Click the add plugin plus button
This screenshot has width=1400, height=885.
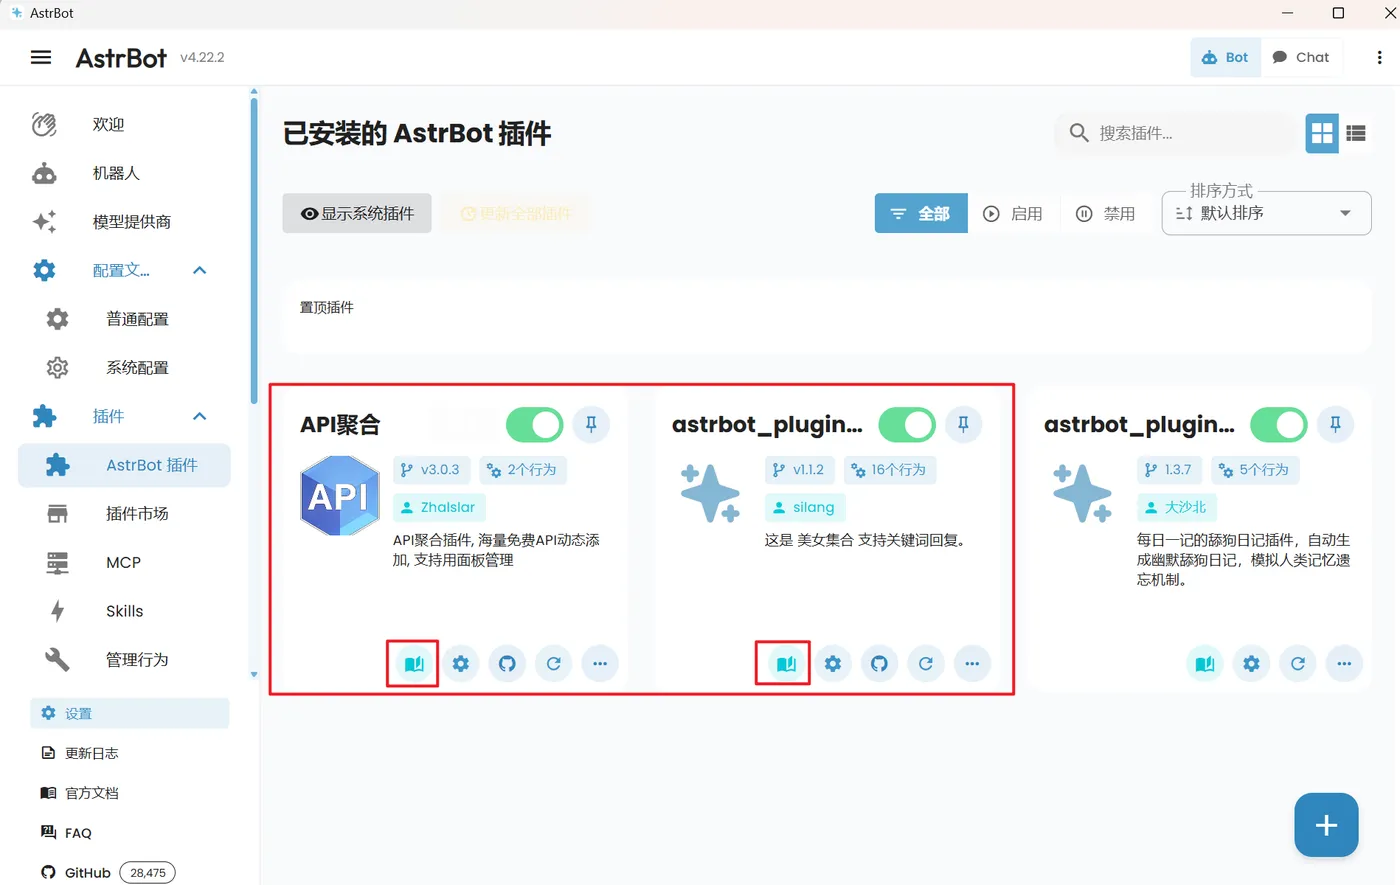click(1326, 825)
